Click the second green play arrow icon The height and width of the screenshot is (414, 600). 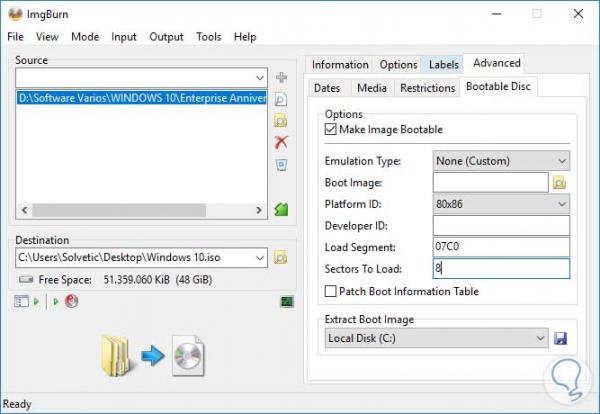click(x=56, y=302)
